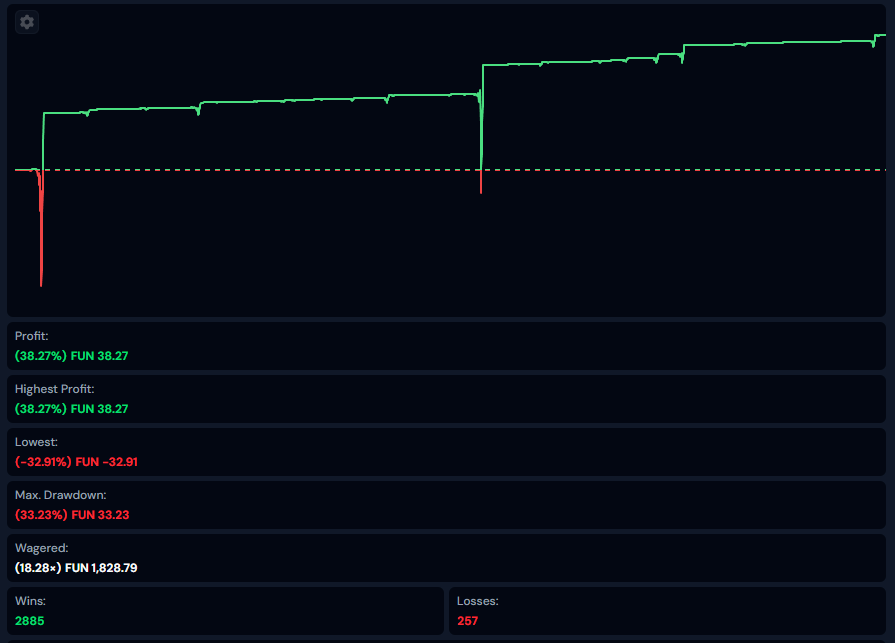Click the 'Lowest:' label
Viewport: 895px width, 643px height.
(36, 442)
